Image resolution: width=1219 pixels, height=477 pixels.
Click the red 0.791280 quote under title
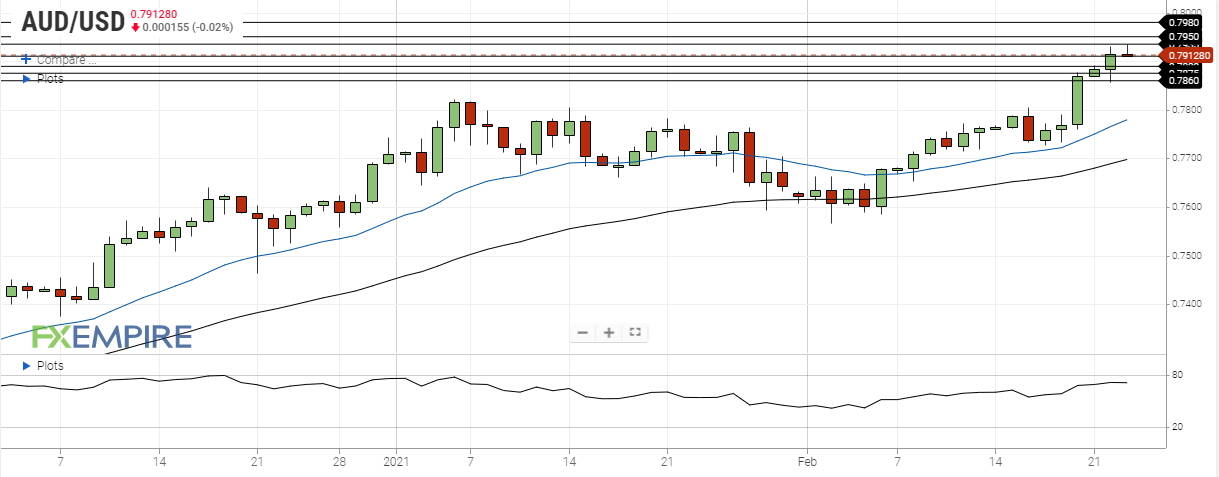[155, 13]
